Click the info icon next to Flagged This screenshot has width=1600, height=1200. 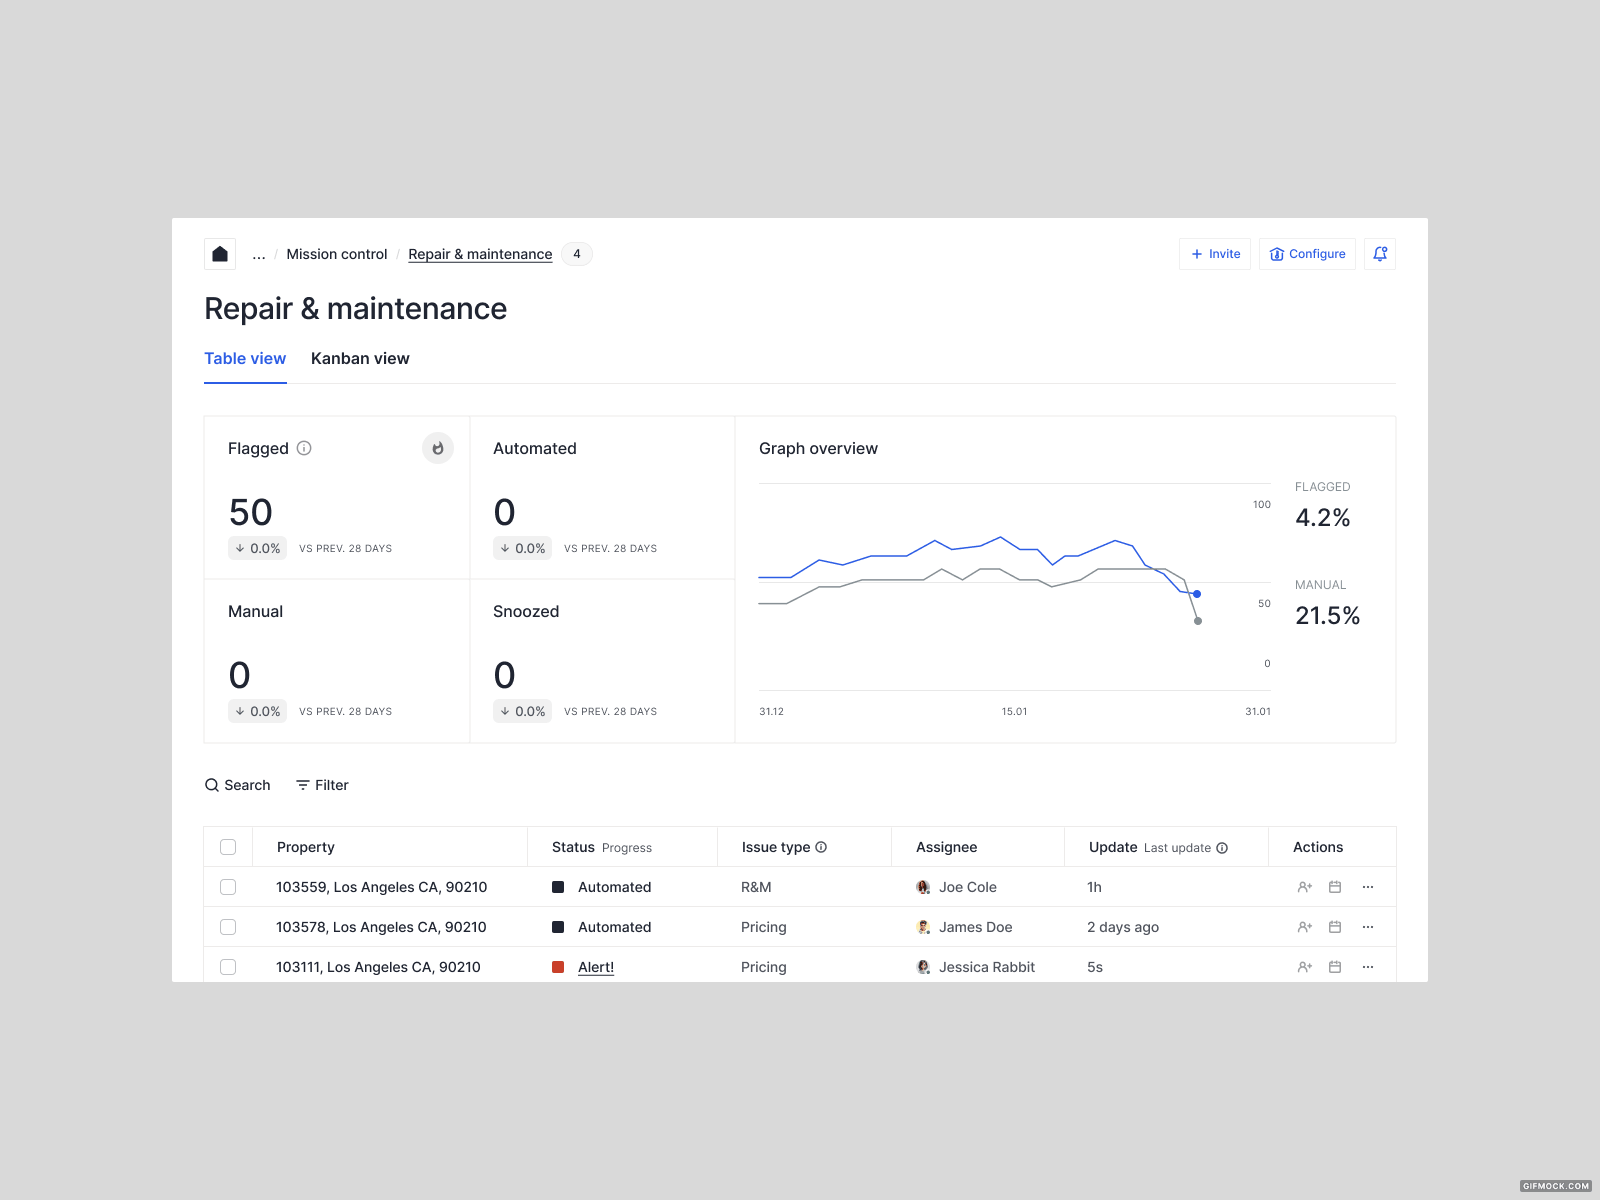pyautogui.click(x=304, y=448)
